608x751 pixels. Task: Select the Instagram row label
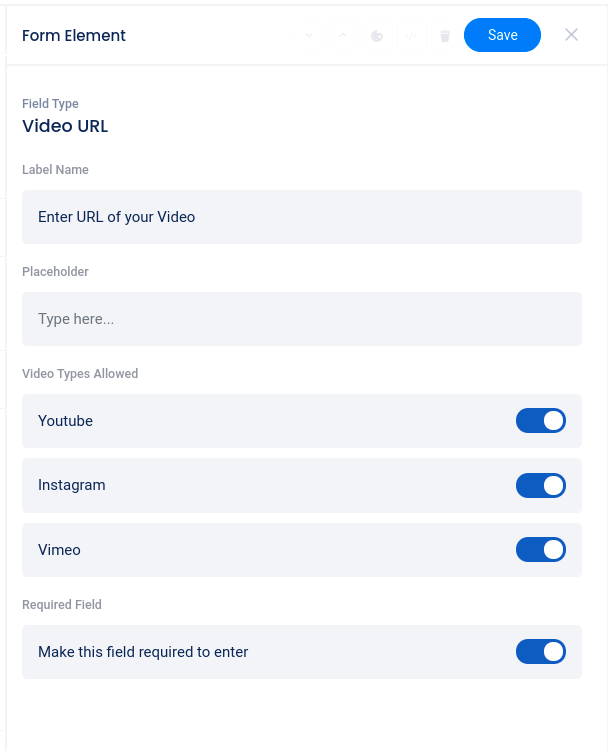tap(71, 485)
